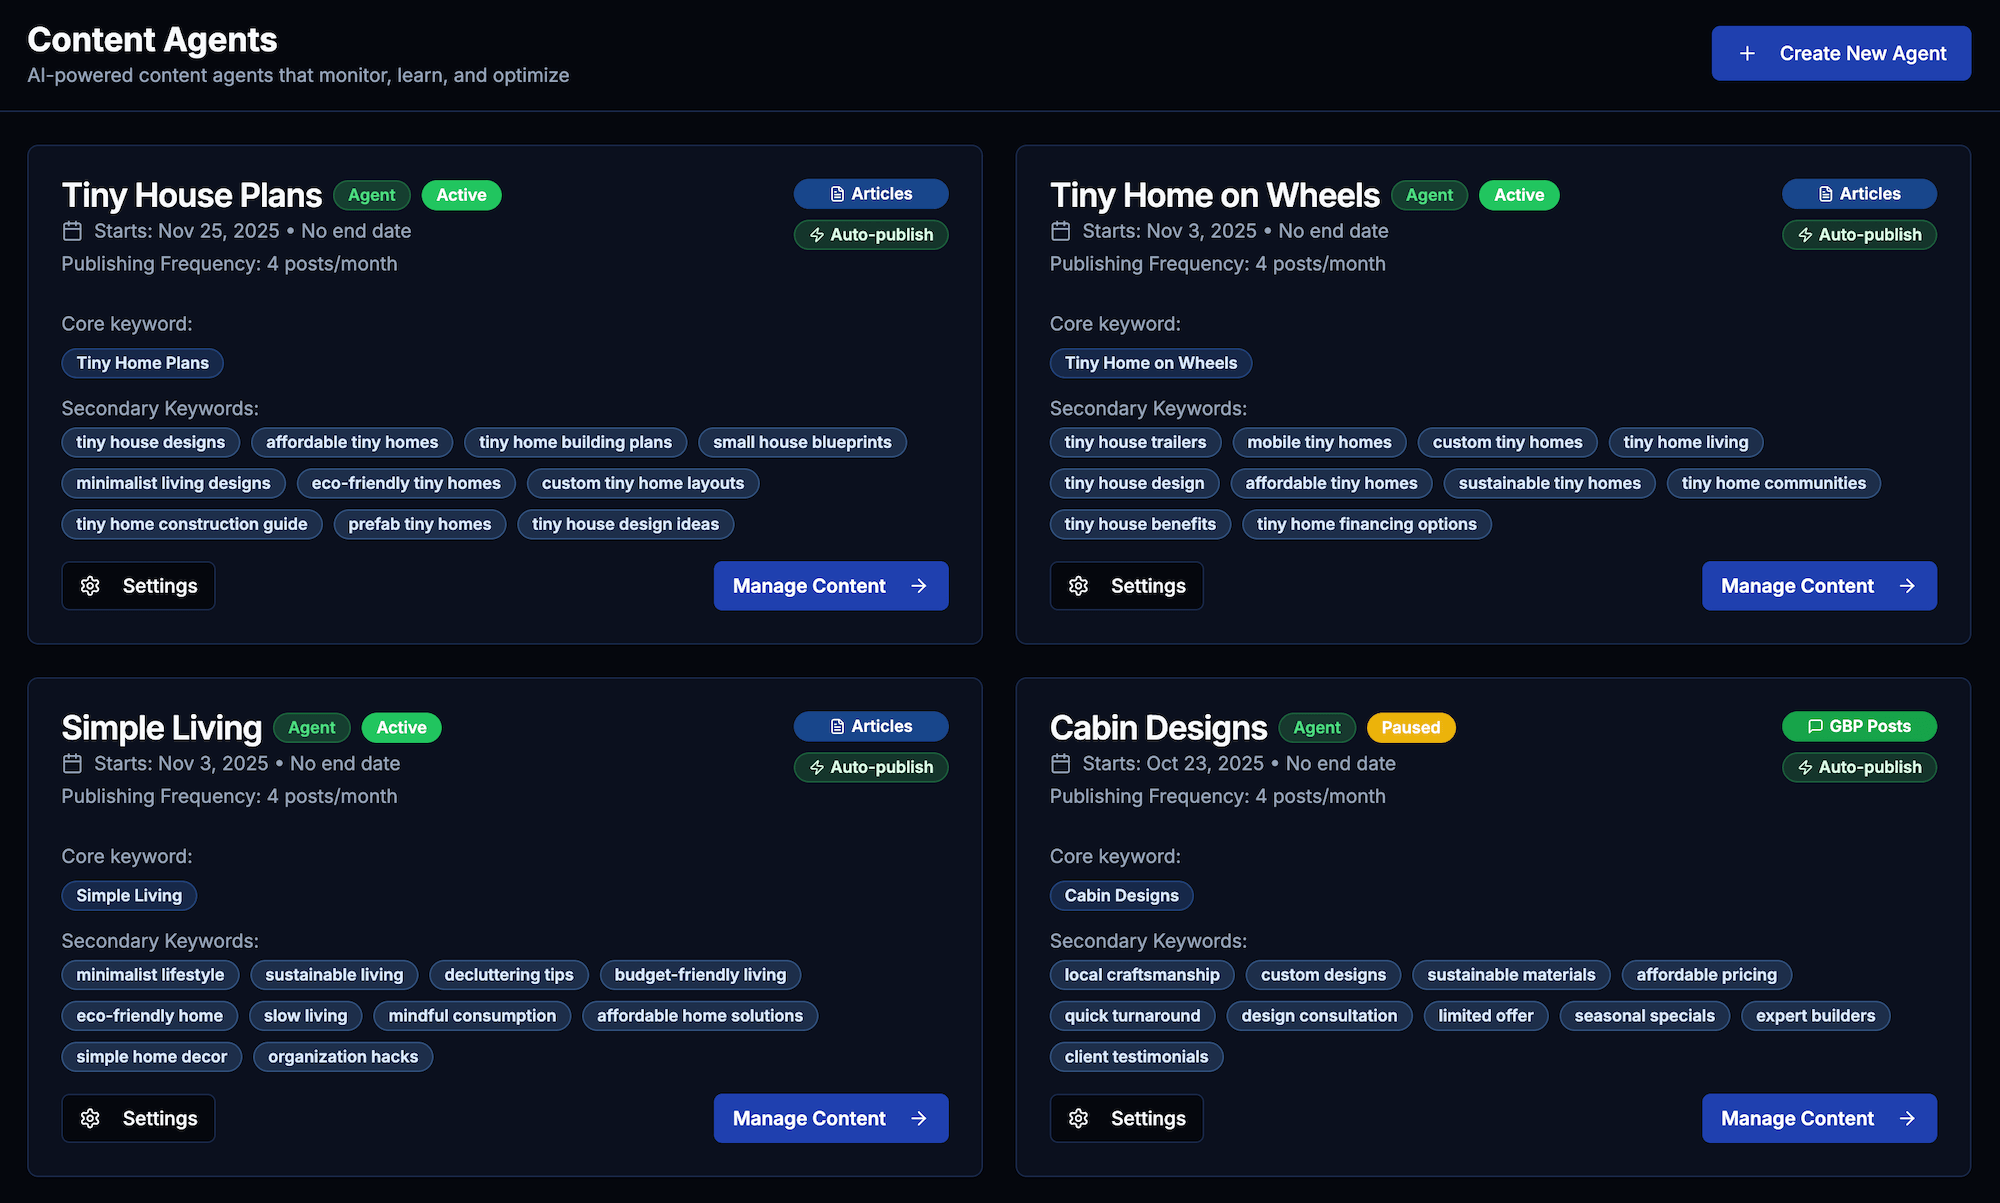
Task: Click the GBP Posts chat bubble icon
Action: pyautogui.click(x=1815, y=727)
